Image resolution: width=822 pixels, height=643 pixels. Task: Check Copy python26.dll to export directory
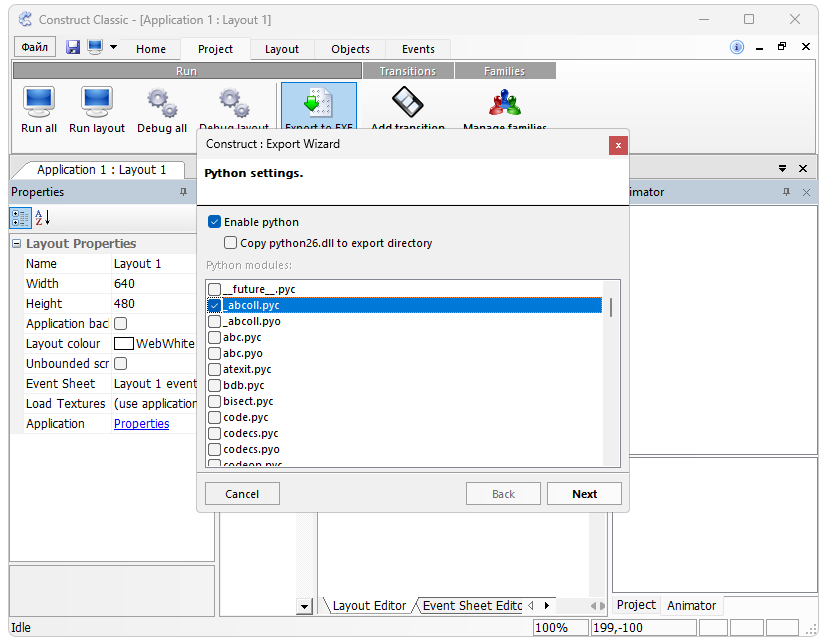[231, 243]
